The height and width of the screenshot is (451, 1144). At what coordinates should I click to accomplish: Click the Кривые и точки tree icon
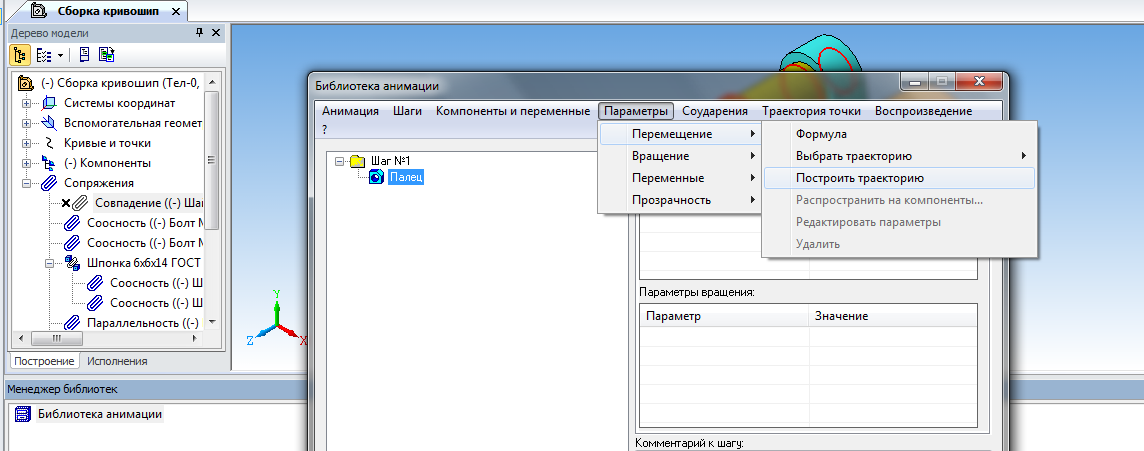pos(49,143)
